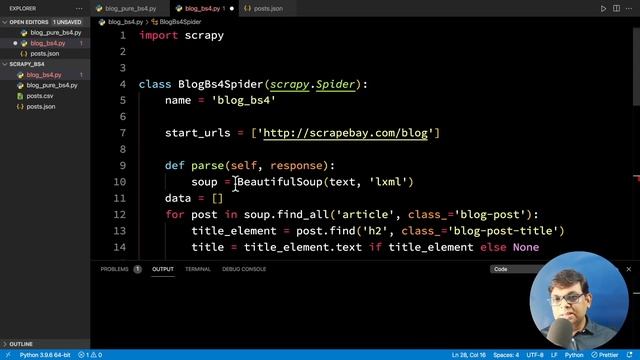Click unsaved dot on blog_bs4.py tab
640x360 pixels.
pos(232,9)
